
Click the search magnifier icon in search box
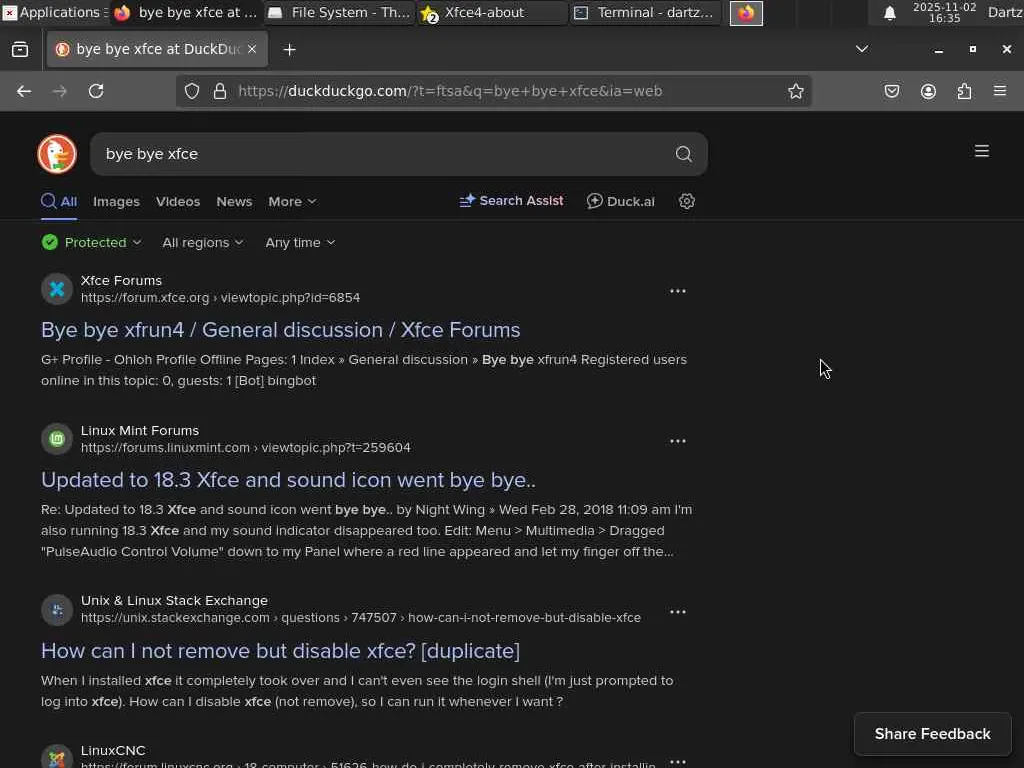[x=684, y=154]
